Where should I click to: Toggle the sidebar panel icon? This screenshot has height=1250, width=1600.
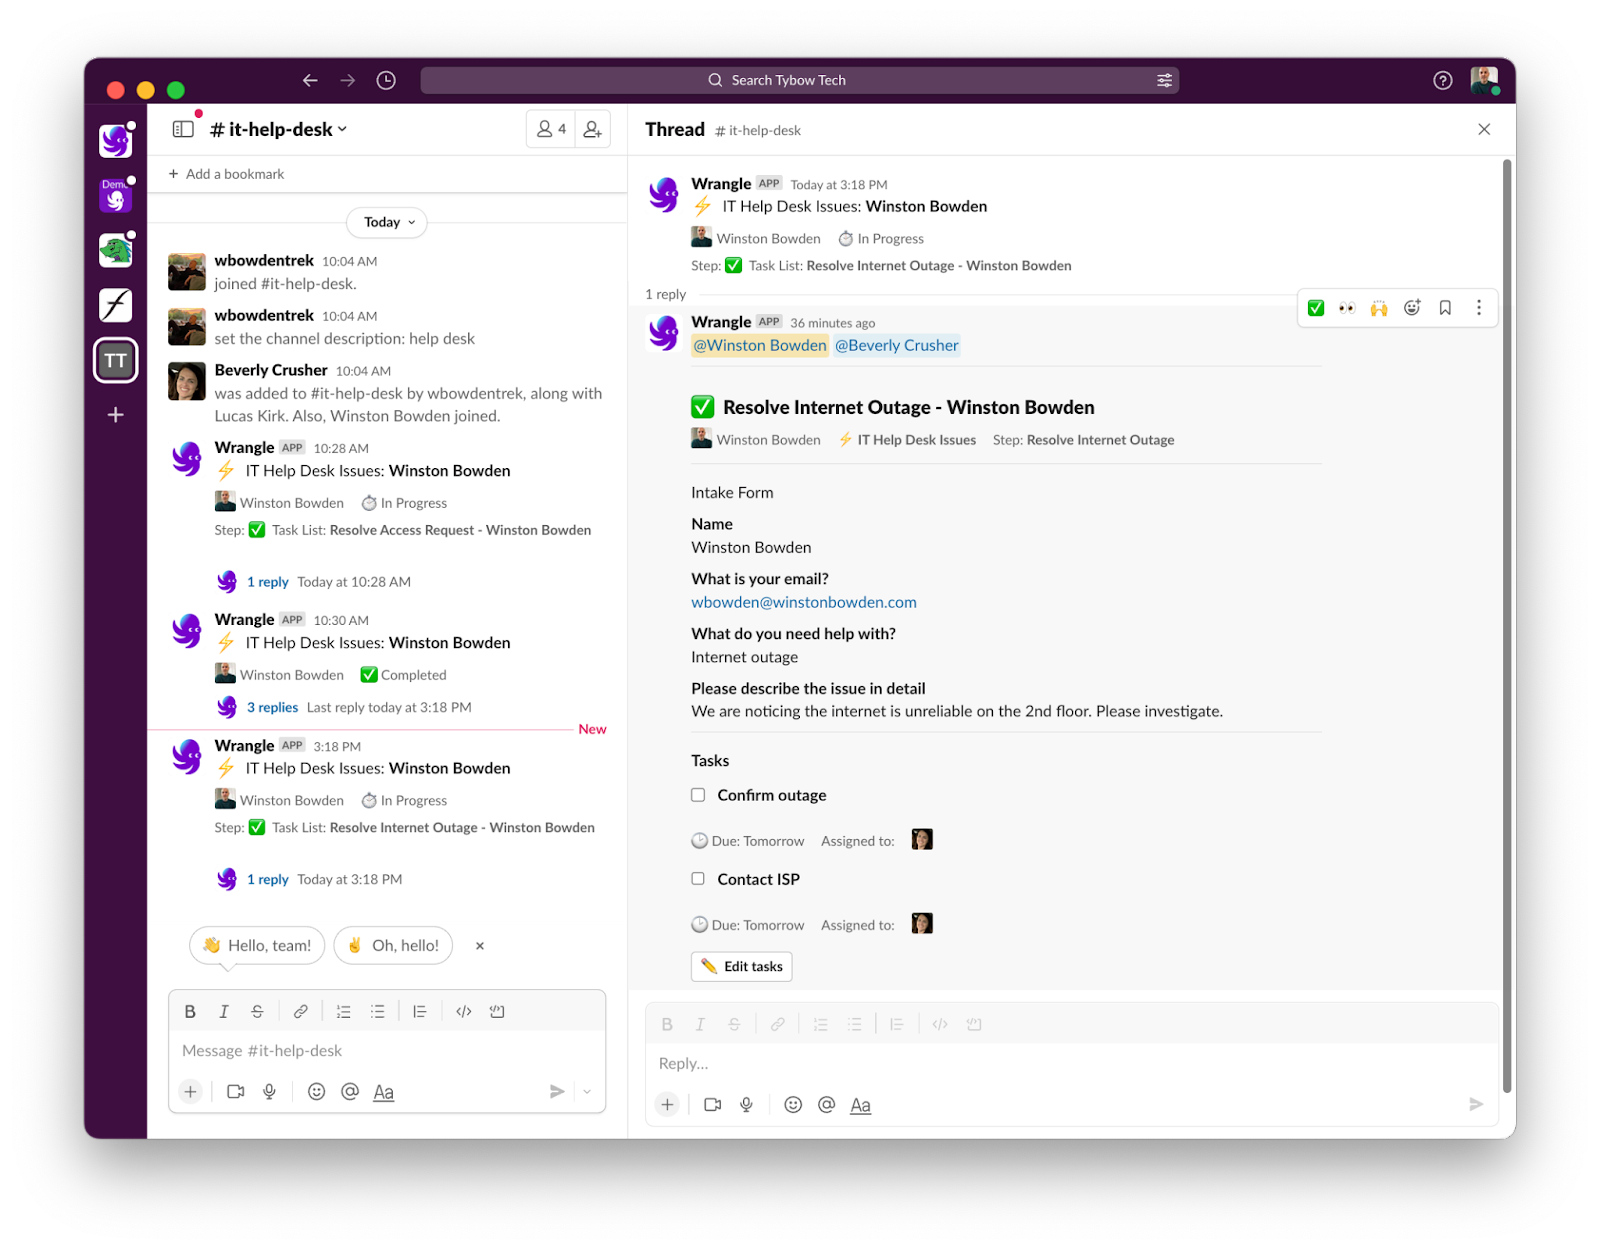click(183, 129)
